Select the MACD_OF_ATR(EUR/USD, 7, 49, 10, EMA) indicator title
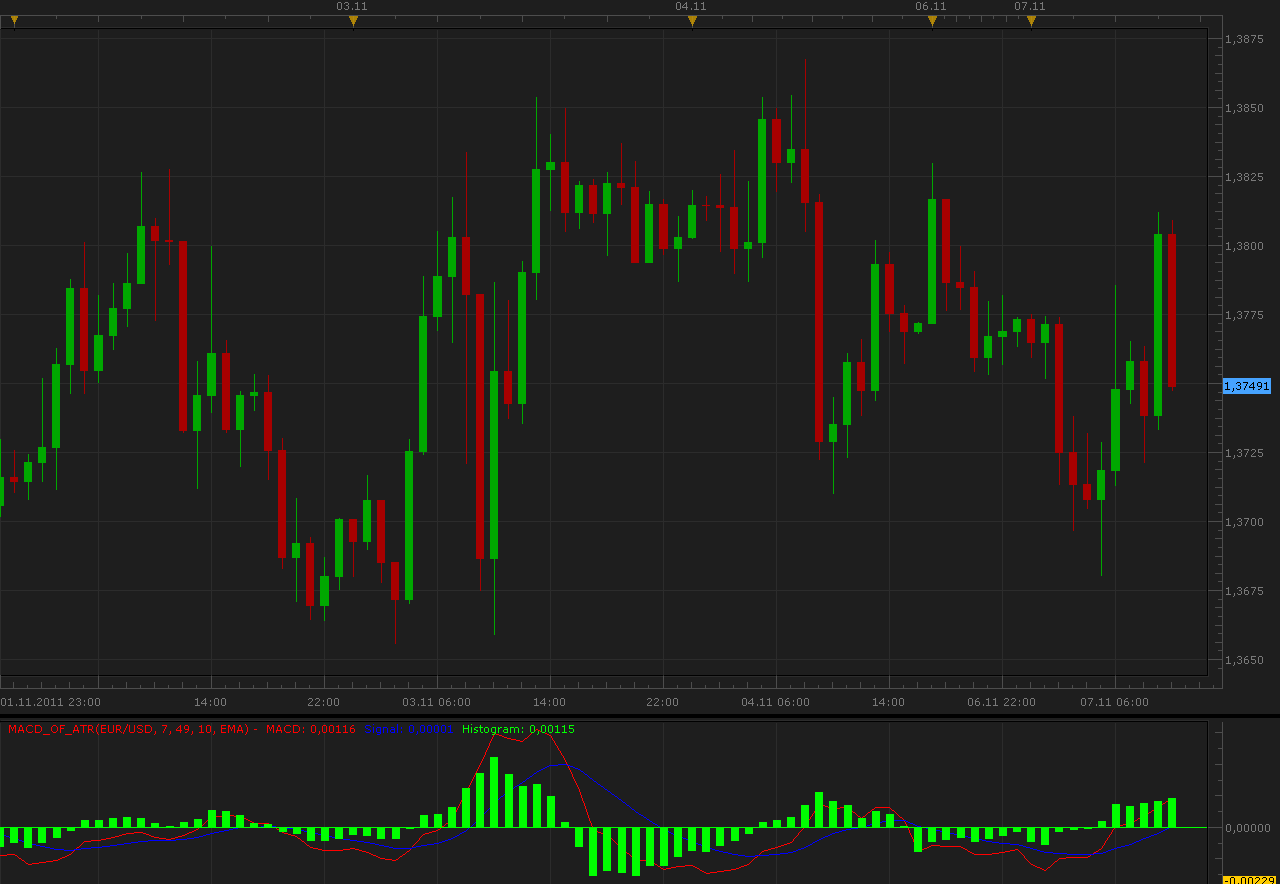The height and width of the screenshot is (884, 1280). 129,729
